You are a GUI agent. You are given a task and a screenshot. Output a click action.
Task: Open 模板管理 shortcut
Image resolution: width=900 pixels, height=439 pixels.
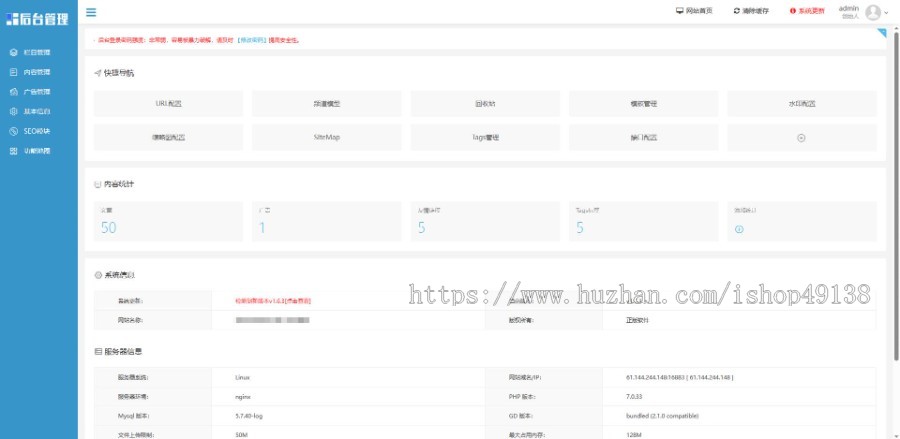[x=643, y=104]
